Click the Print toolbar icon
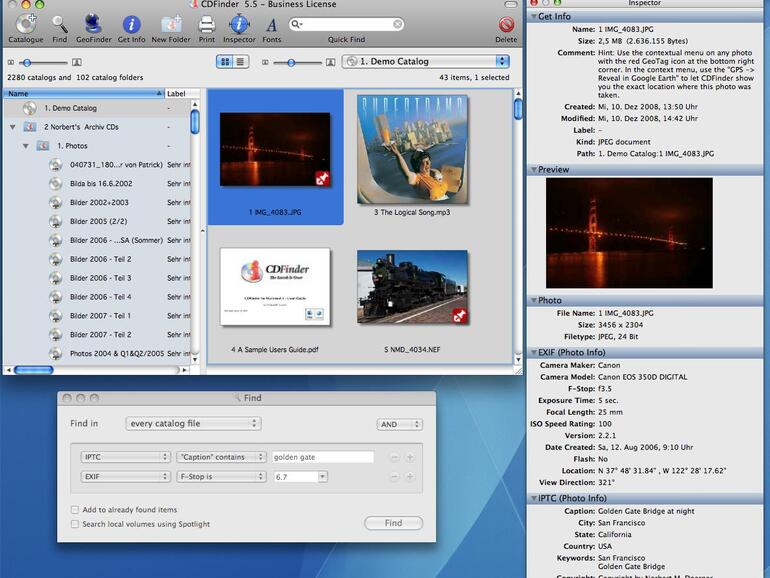The height and width of the screenshot is (578, 770). 206,24
